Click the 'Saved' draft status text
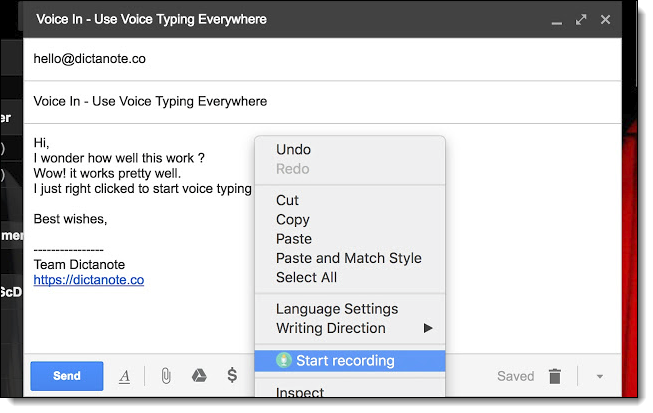This screenshot has width=653, height=413. pos(516,376)
